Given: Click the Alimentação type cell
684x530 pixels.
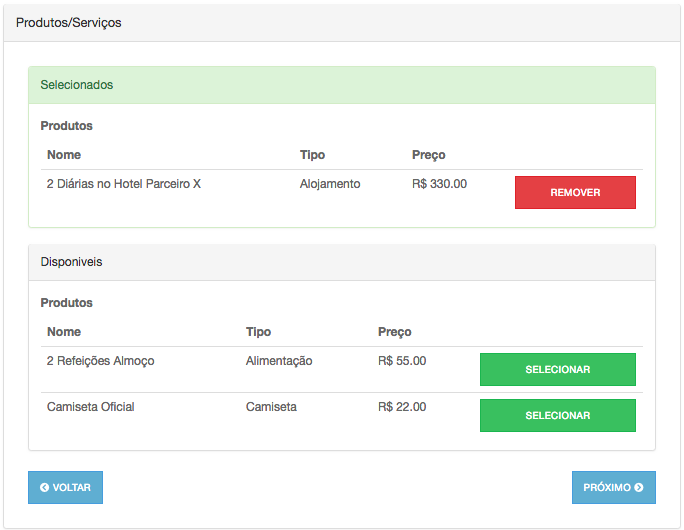Looking at the screenshot, I should (279, 361).
